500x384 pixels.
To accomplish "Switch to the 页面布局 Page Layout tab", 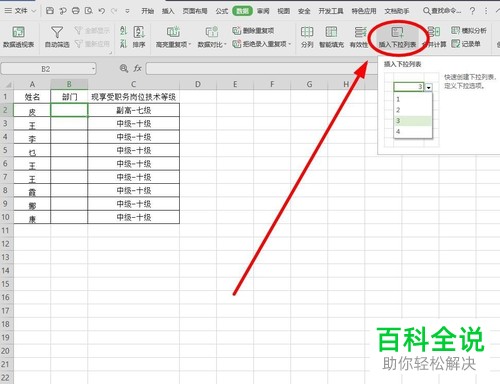I will click(195, 11).
